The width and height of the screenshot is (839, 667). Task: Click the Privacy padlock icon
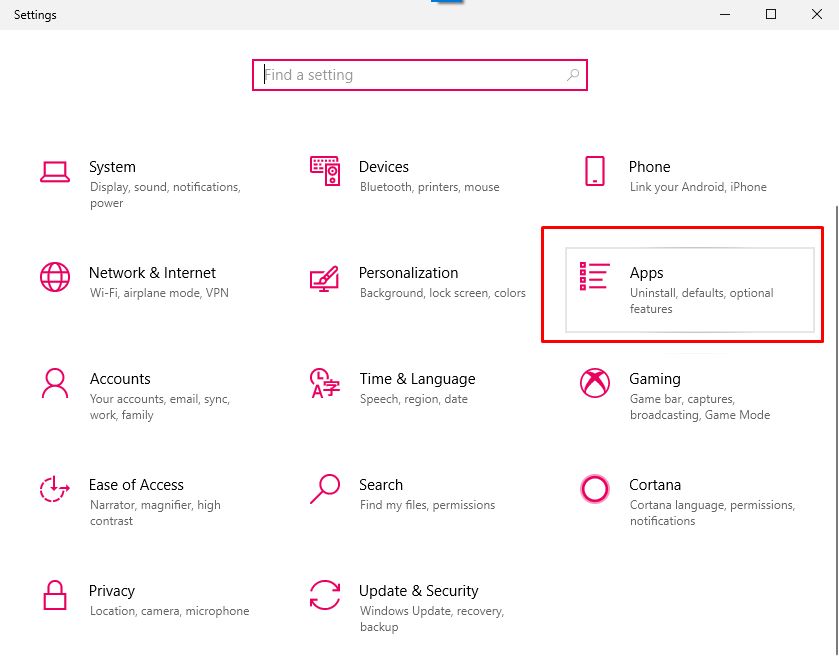pos(55,595)
